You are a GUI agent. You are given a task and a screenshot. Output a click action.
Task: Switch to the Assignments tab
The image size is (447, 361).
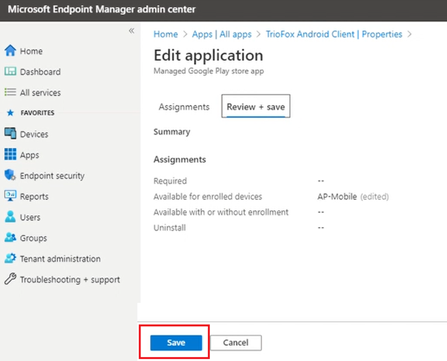tap(184, 107)
